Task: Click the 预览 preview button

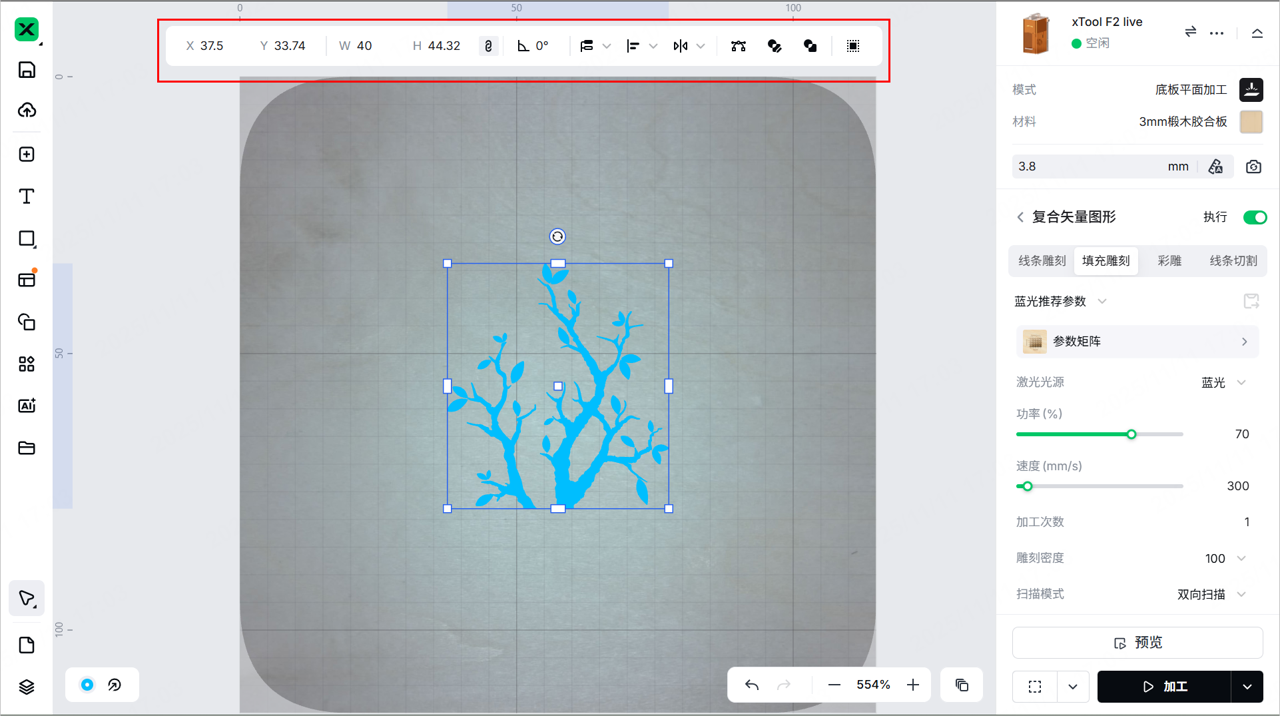Action: click(x=1137, y=643)
